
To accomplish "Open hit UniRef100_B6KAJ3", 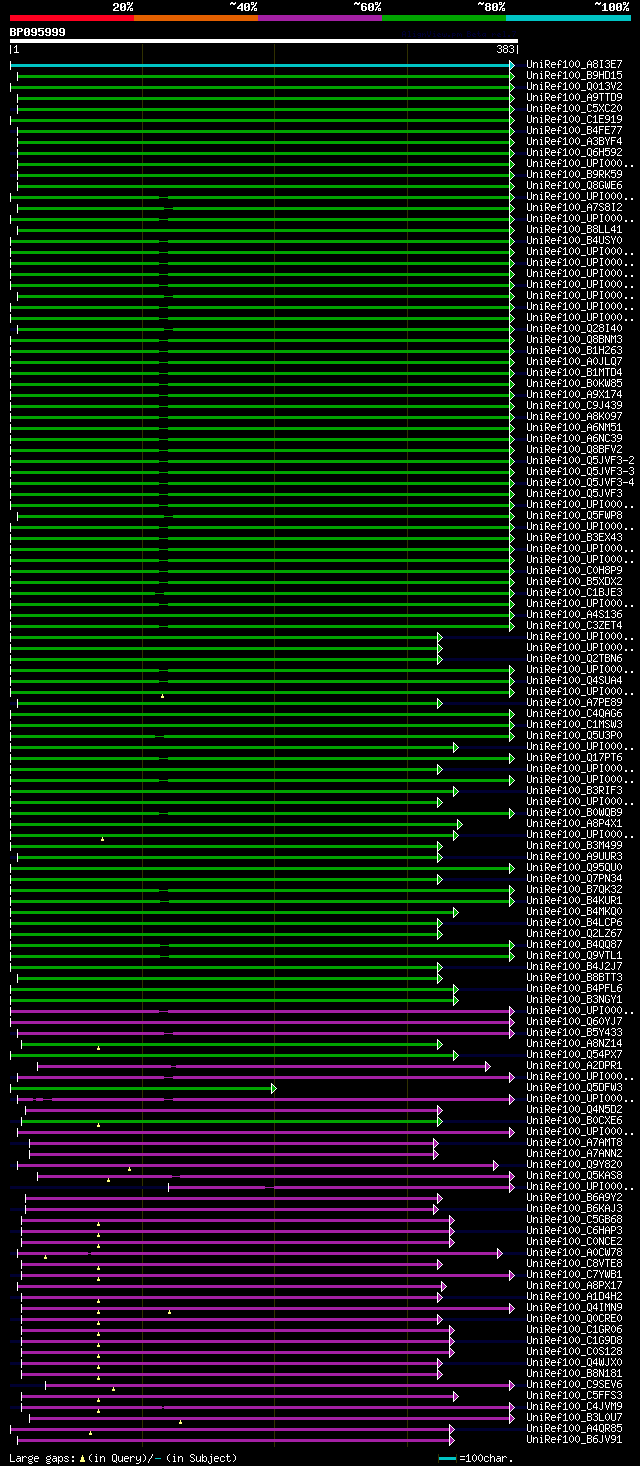I will (574, 1208).
